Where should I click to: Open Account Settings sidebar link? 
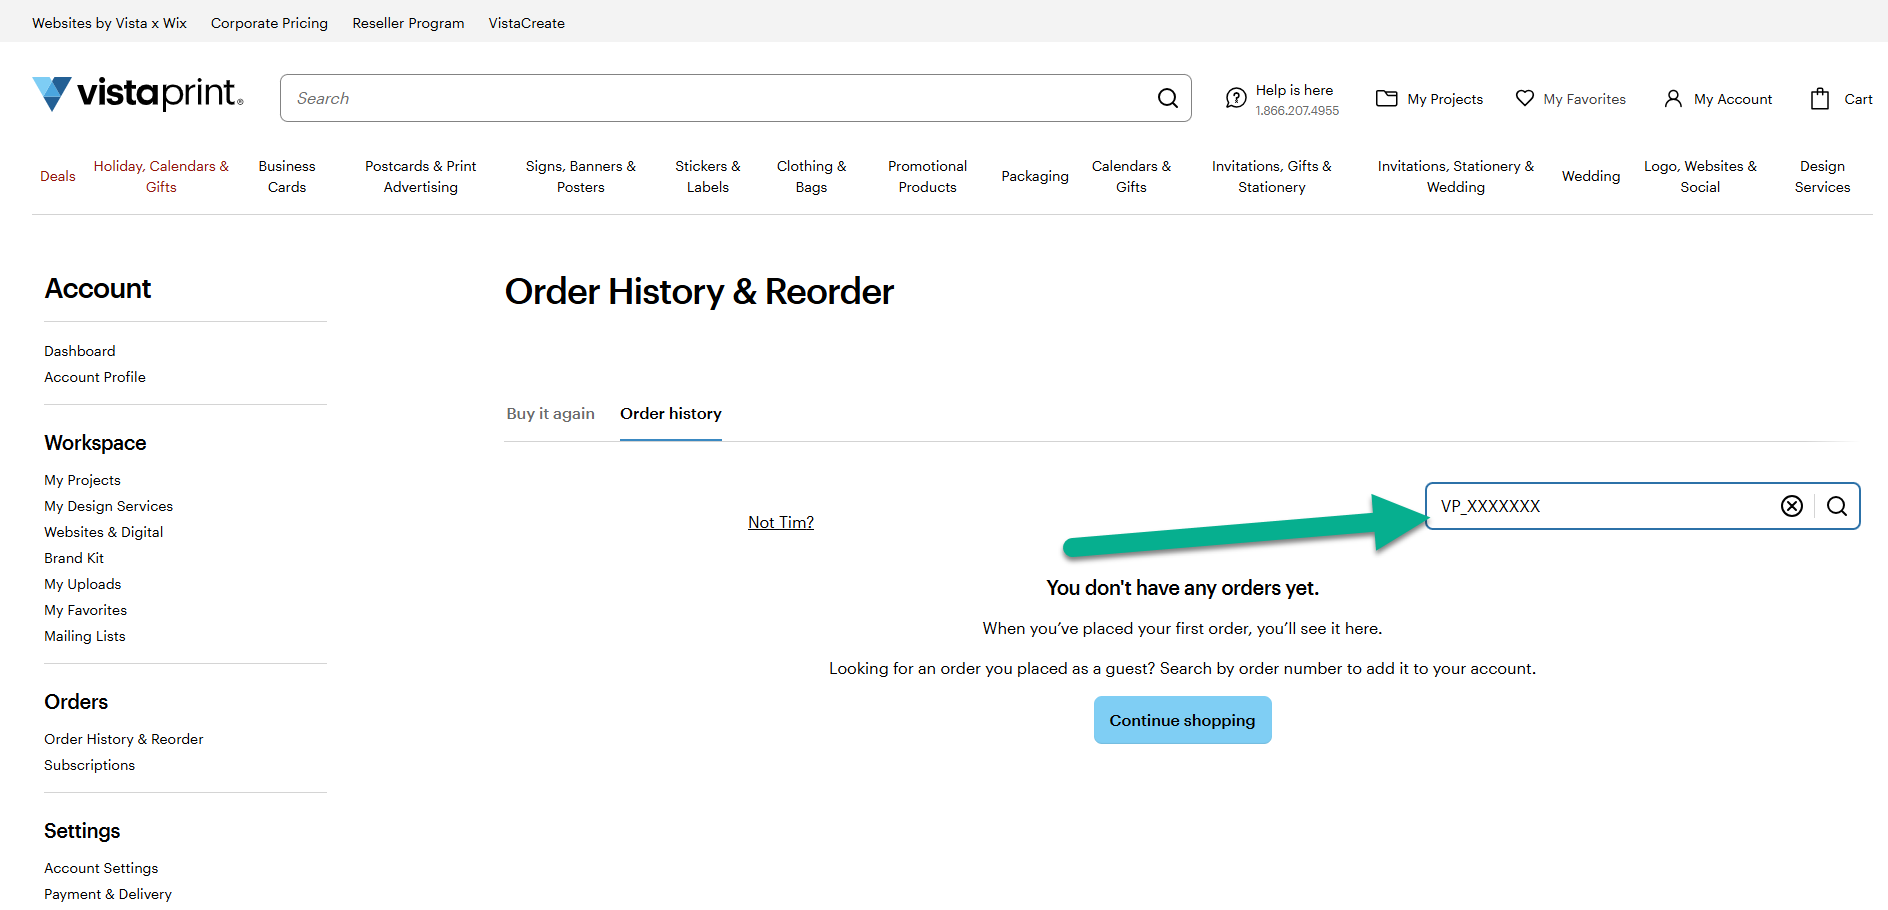click(x=101, y=868)
